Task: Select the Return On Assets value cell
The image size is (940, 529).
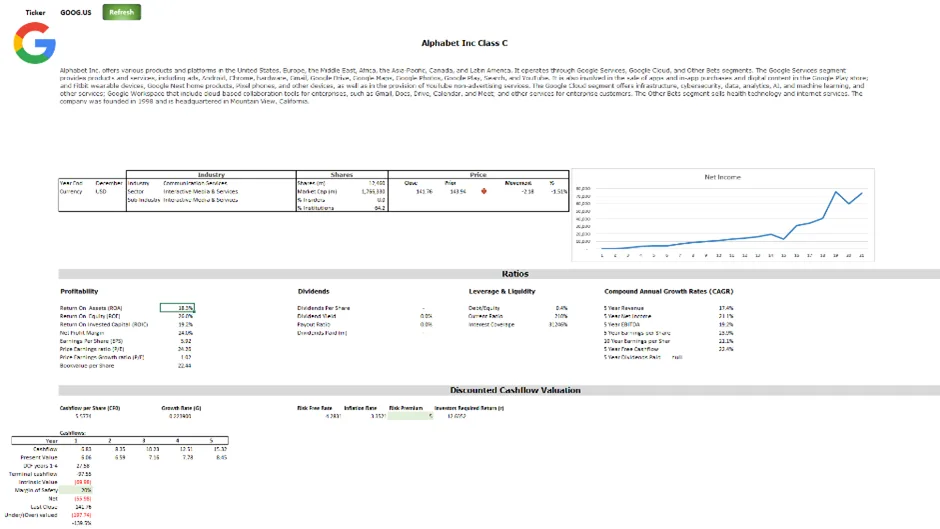Action: tap(177, 308)
